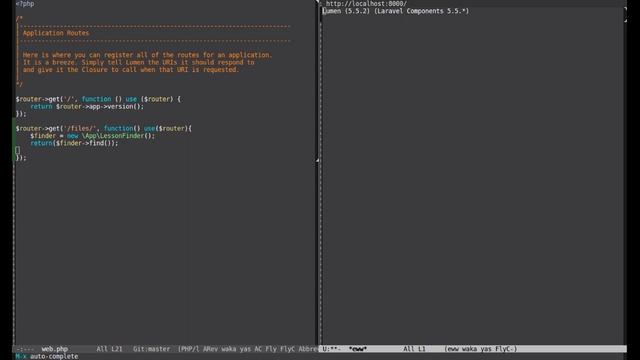
Task: Click 'All L21' position indicator
Action: (109, 349)
